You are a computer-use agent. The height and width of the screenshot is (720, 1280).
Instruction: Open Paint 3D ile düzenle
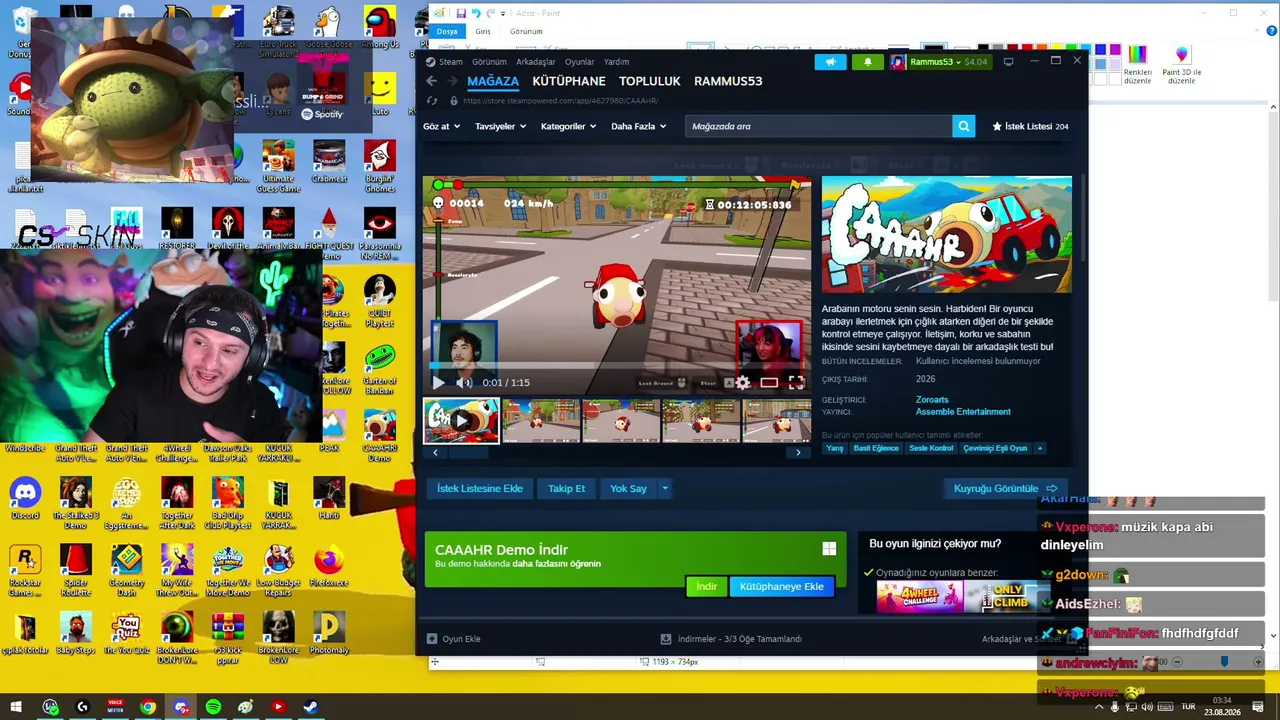click(1182, 65)
